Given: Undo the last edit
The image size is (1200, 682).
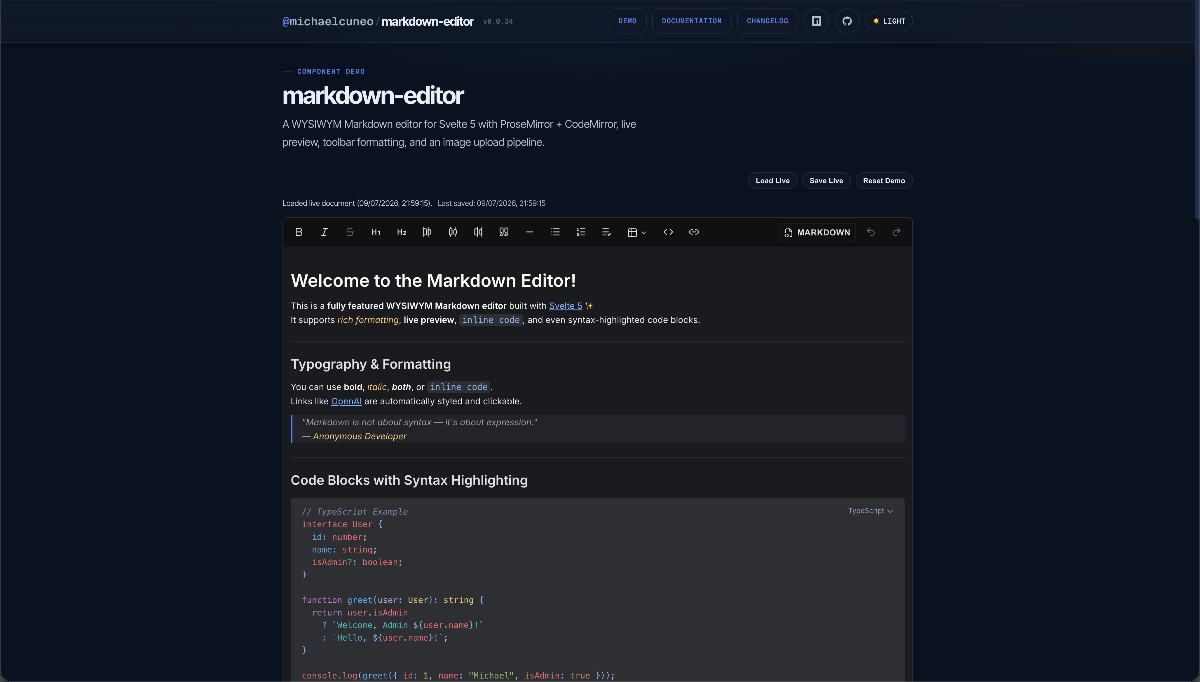Looking at the screenshot, I should [871, 232].
